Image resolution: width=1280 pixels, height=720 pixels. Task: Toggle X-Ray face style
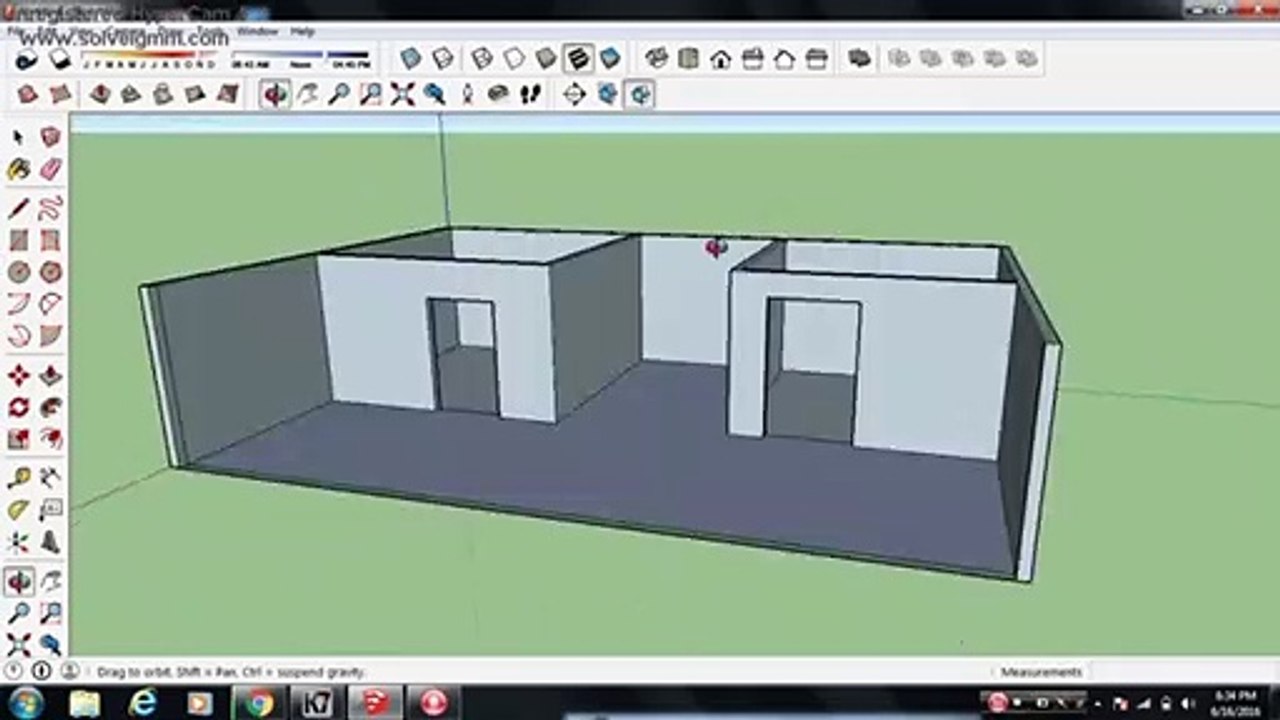[x=410, y=59]
